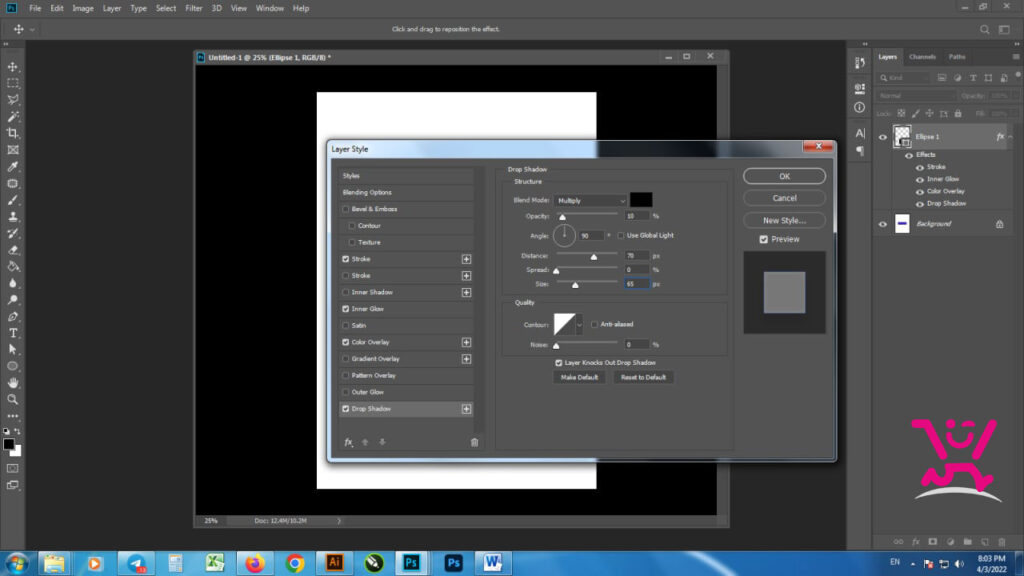
Task: Open the Layers panel menu
Action: [1016, 57]
